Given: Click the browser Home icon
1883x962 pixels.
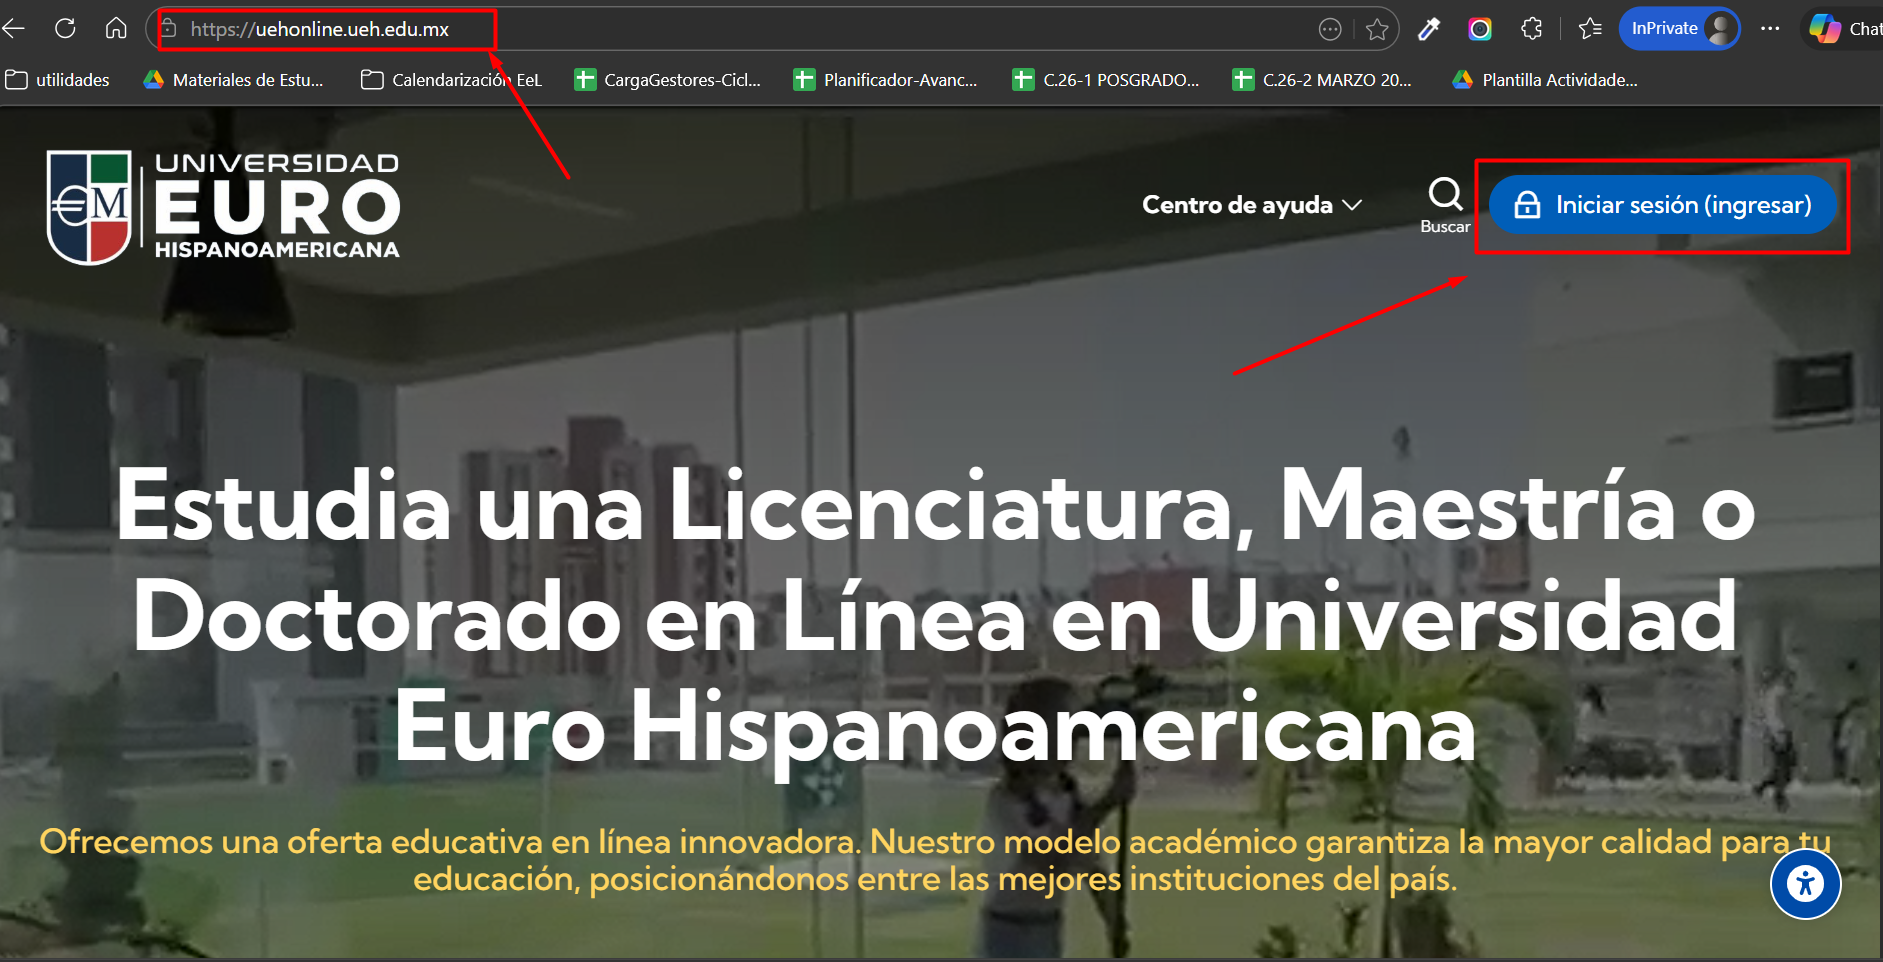Looking at the screenshot, I should pos(116,28).
